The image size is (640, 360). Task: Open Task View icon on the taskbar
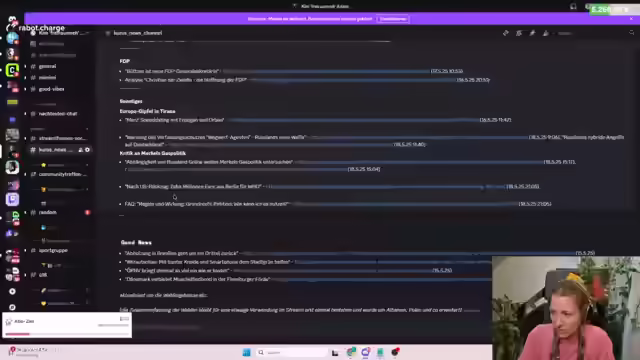(x=335, y=353)
